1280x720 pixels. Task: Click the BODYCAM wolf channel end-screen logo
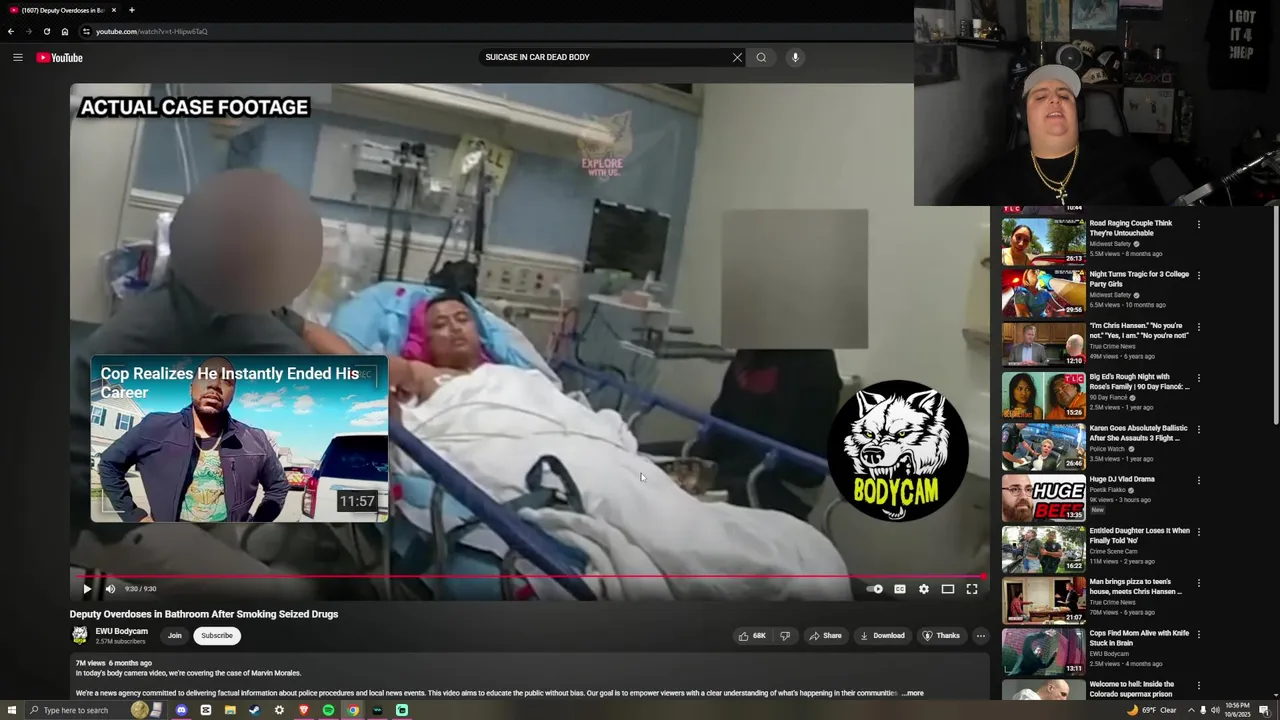pos(898,450)
